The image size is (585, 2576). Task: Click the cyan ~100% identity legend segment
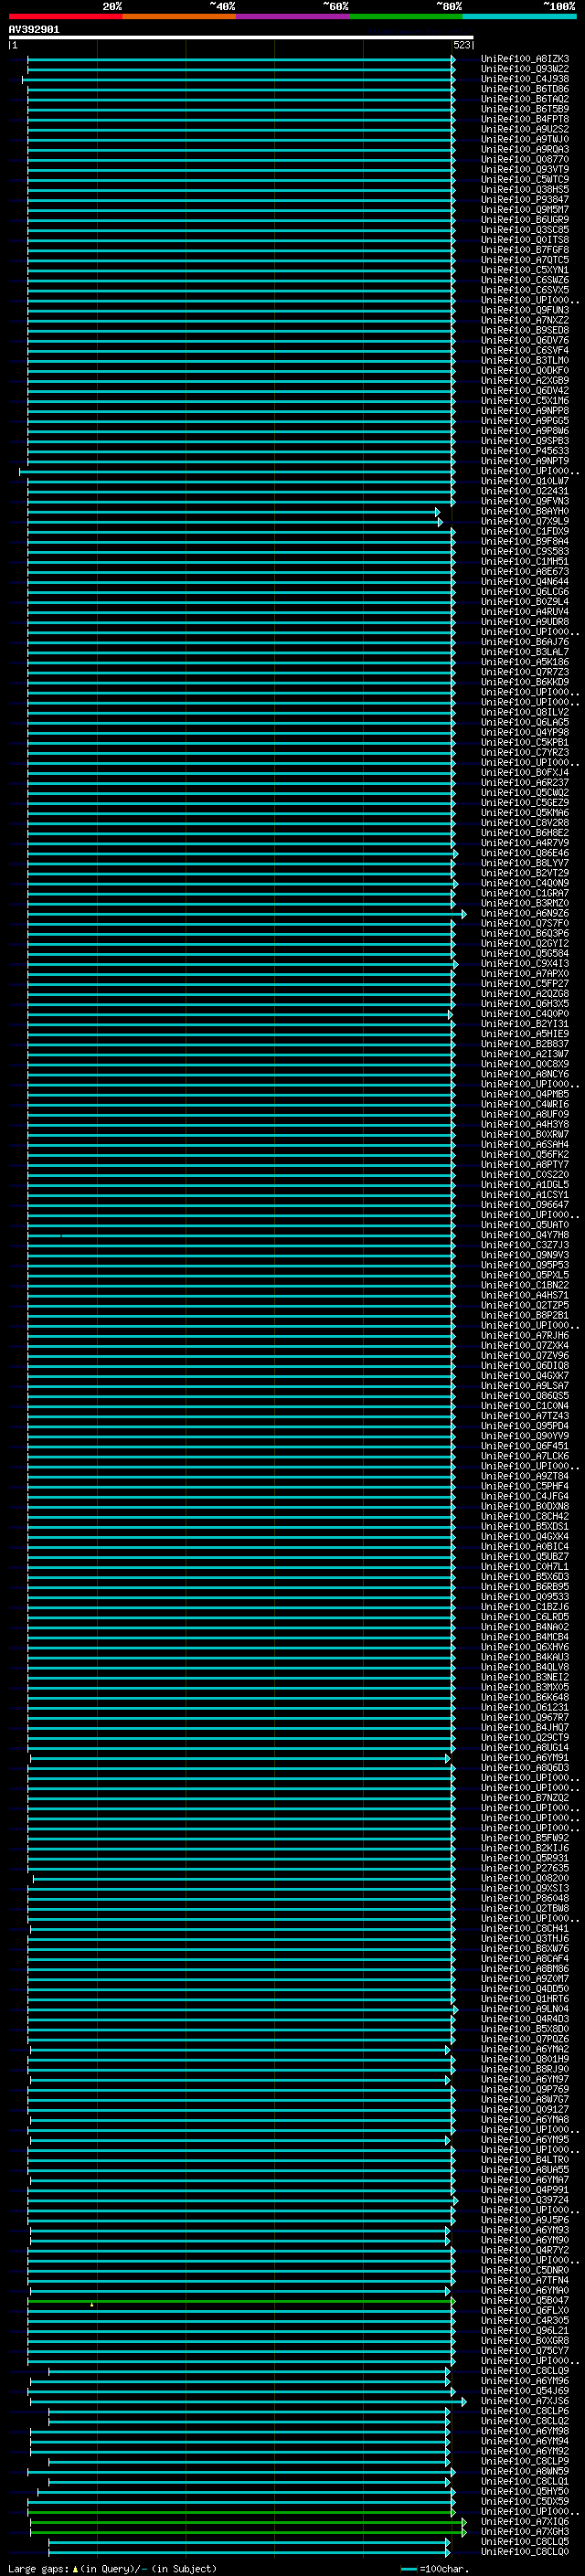pos(519,16)
